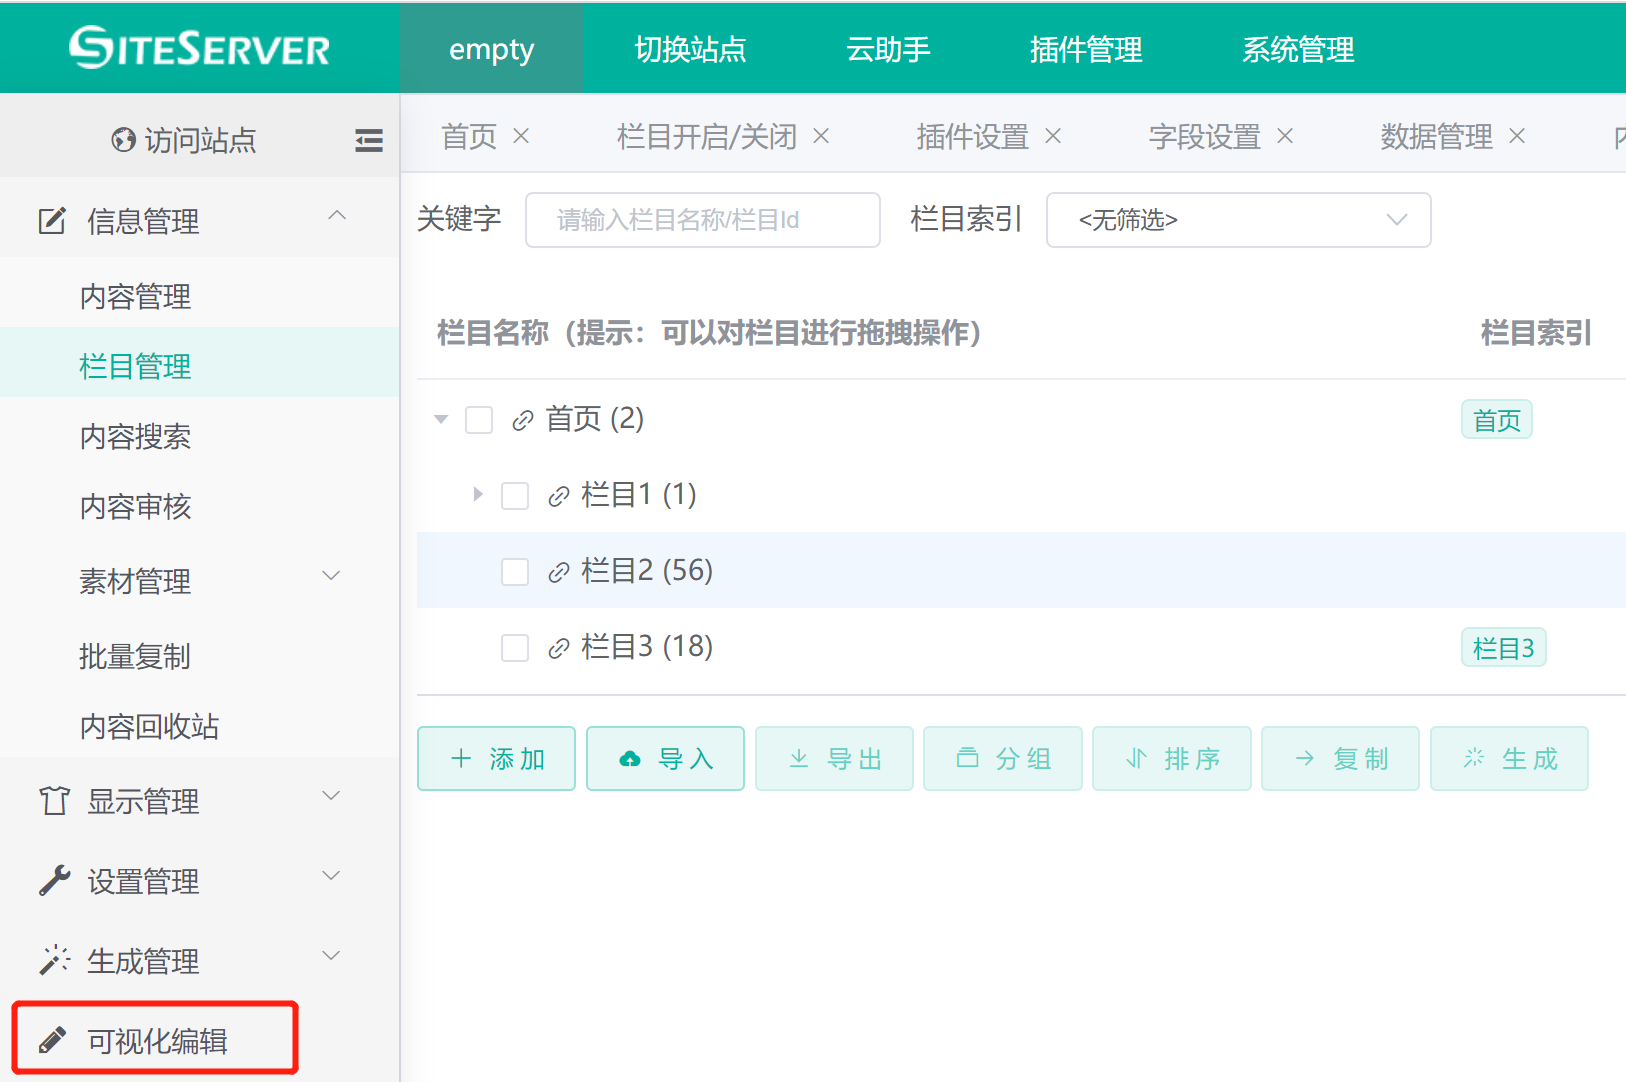Close the 栏目开启/关闭 tab
The height and width of the screenshot is (1082, 1626).
coord(821,136)
